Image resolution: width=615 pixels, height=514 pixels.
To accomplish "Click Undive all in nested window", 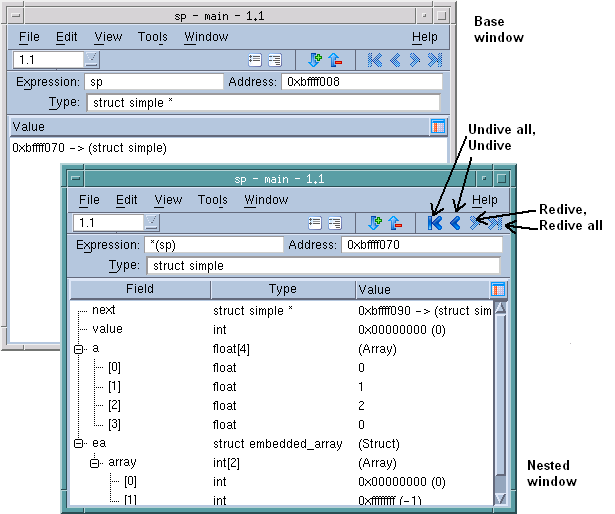I will tap(435, 223).
